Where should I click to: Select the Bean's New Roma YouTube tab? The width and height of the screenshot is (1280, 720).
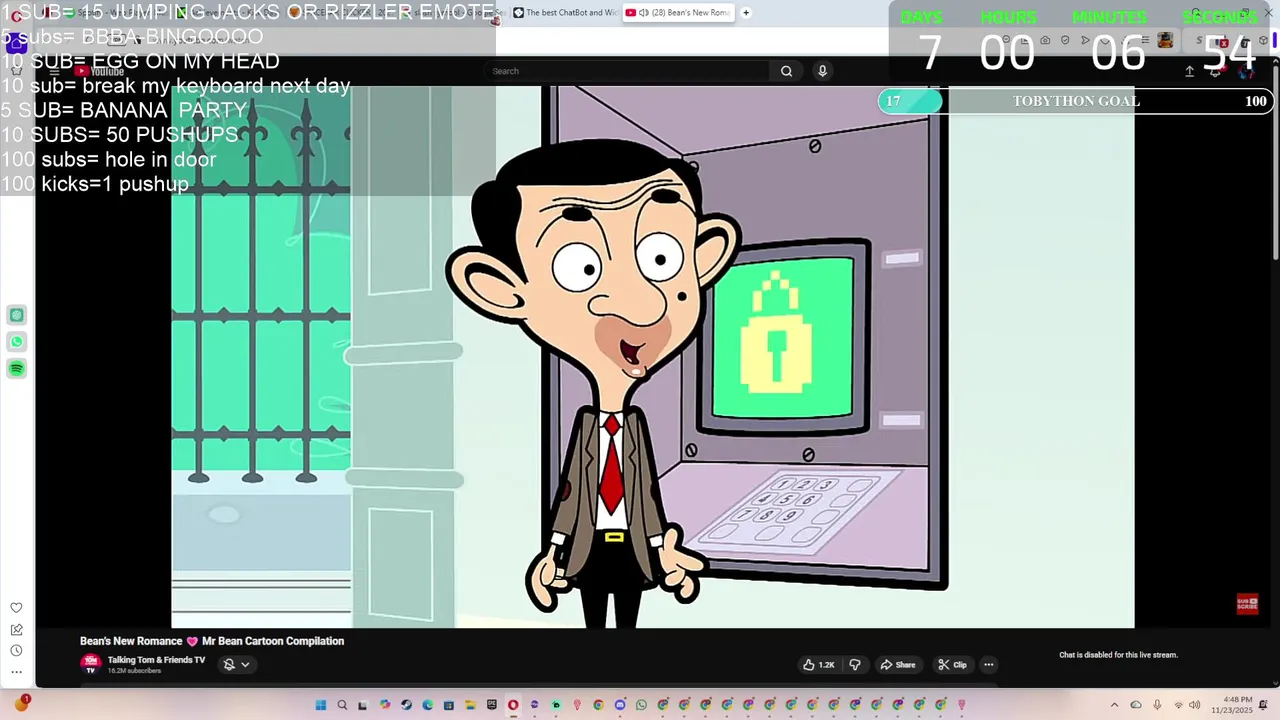[x=678, y=13]
